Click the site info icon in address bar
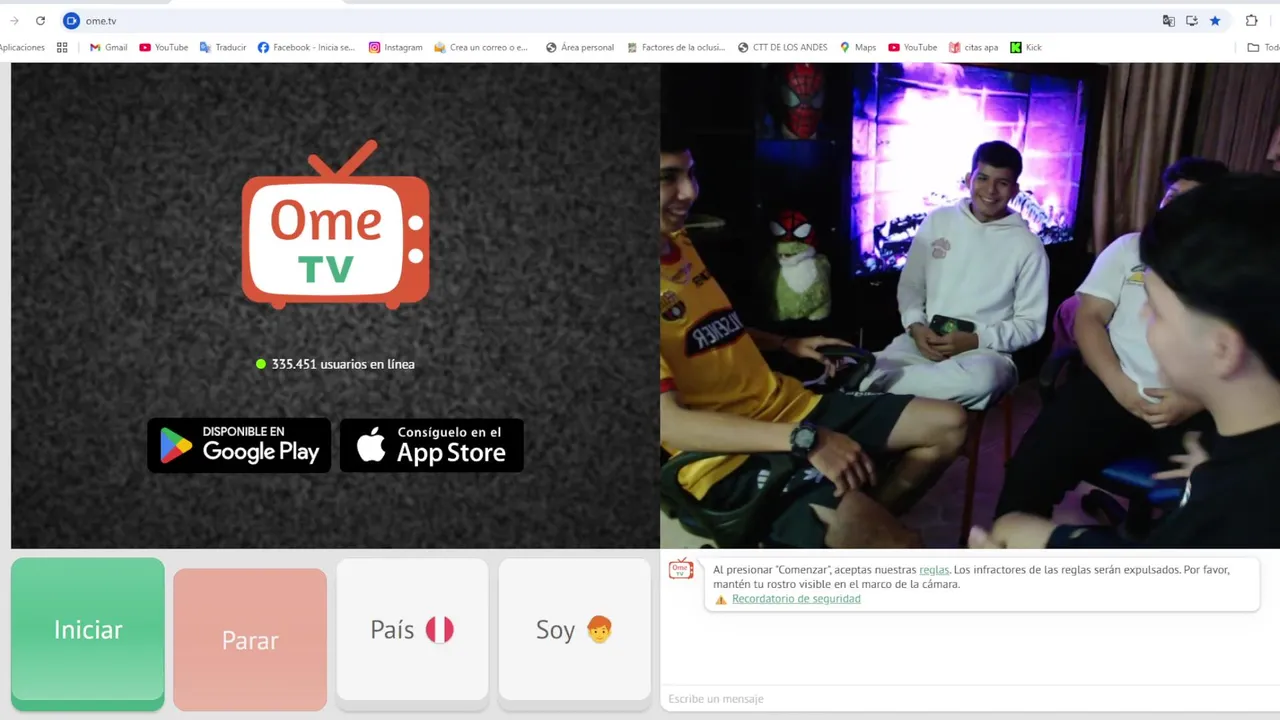The width and height of the screenshot is (1280, 720). coord(71,21)
